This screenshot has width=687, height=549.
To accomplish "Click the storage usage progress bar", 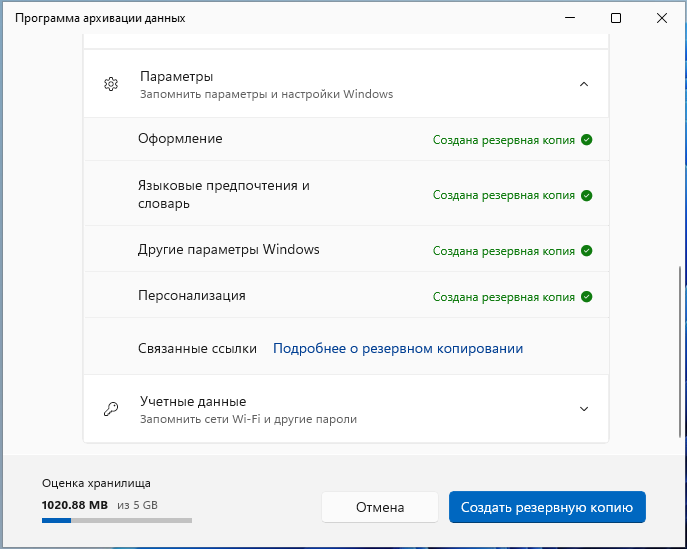I will click(117, 521).
